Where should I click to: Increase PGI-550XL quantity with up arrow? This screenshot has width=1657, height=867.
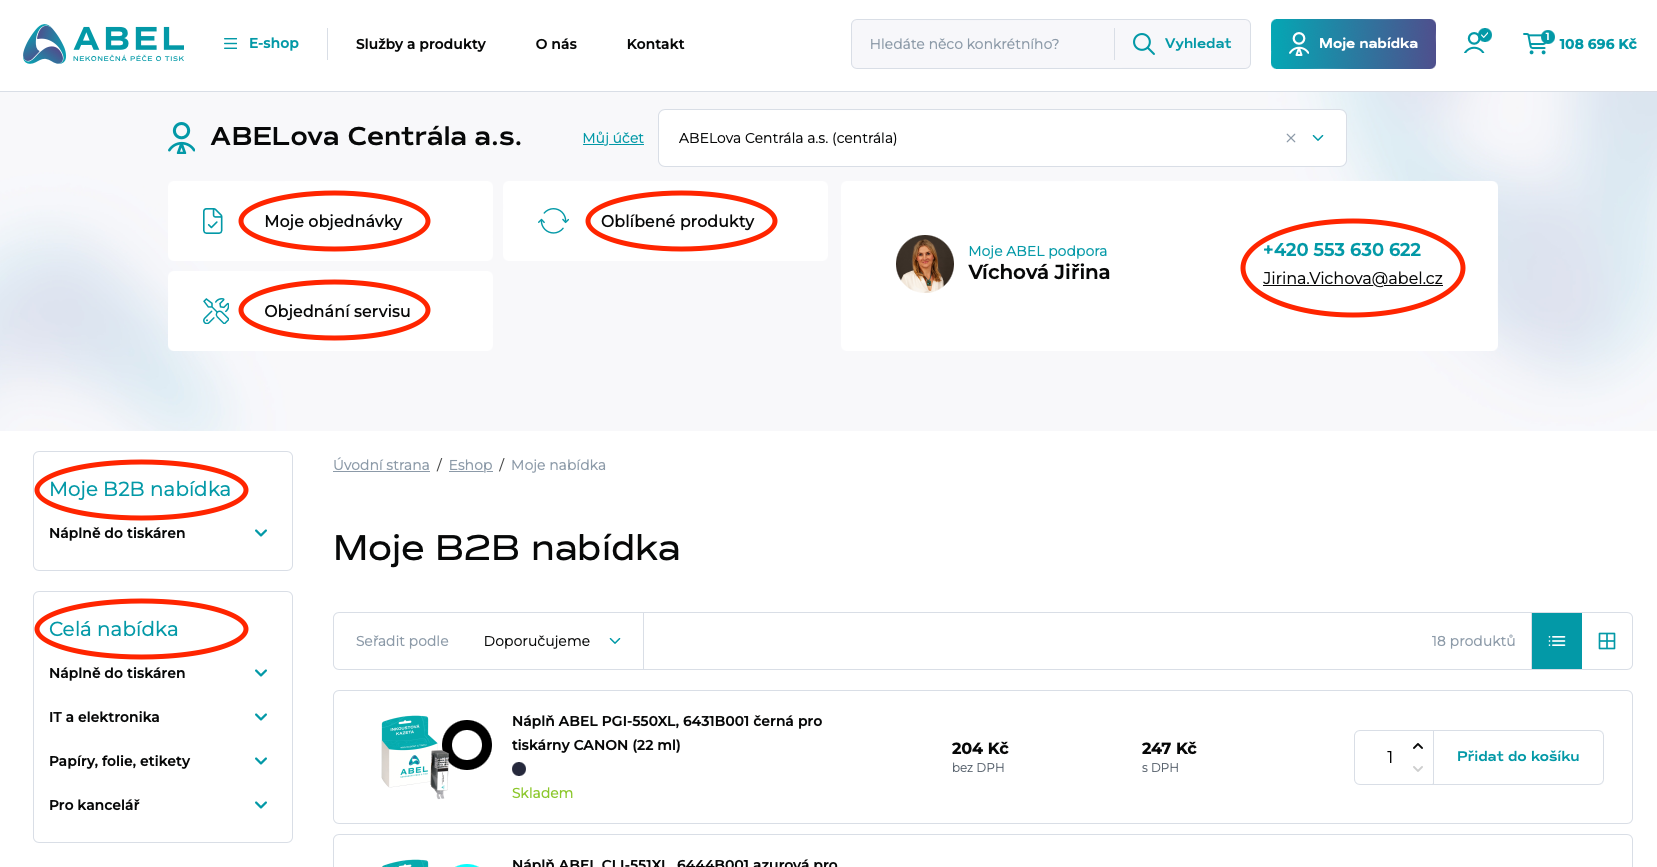[x=1417, y=746]
